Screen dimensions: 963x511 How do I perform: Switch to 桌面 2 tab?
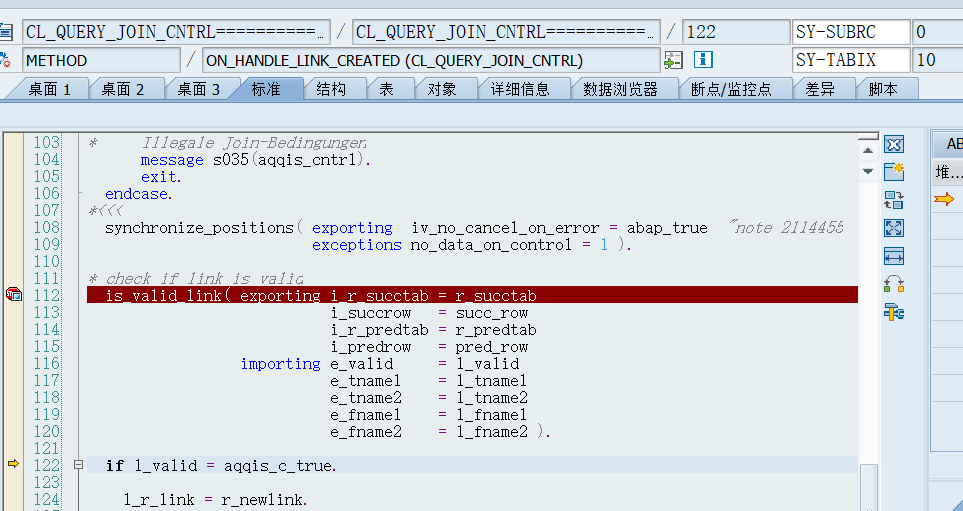[x=123, y=90]
